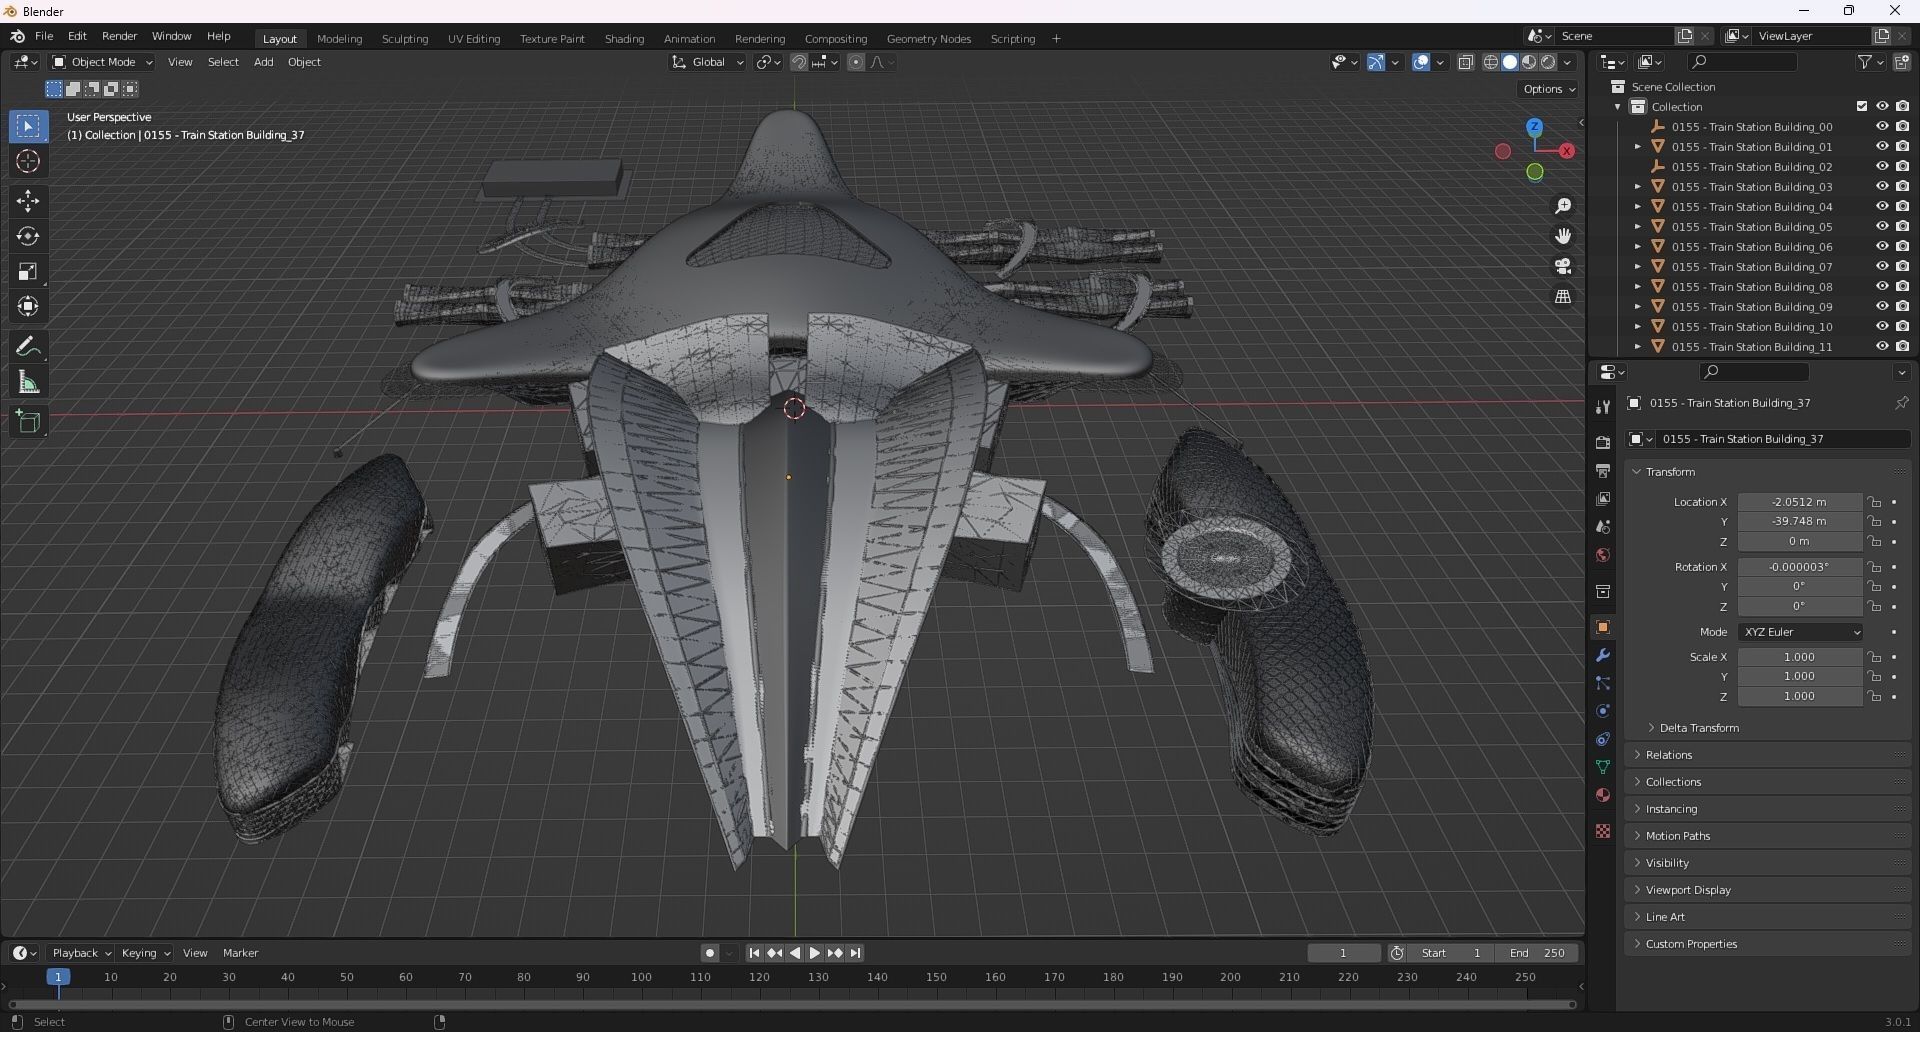Open the Modifier wrench properties tab
Viewport: 1920px width, 1040px height.
[1603, 655]
